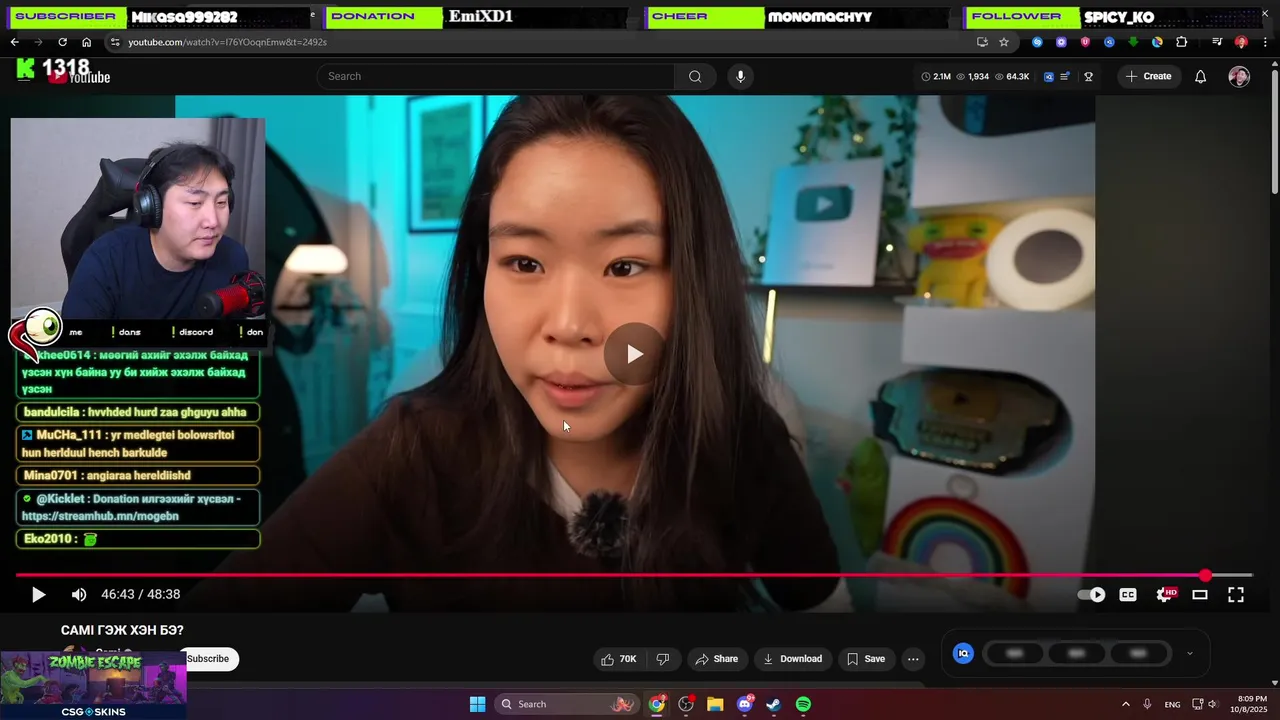Dislike the video
Viewport: 1280px width, 720px height.
pos(662,659)
